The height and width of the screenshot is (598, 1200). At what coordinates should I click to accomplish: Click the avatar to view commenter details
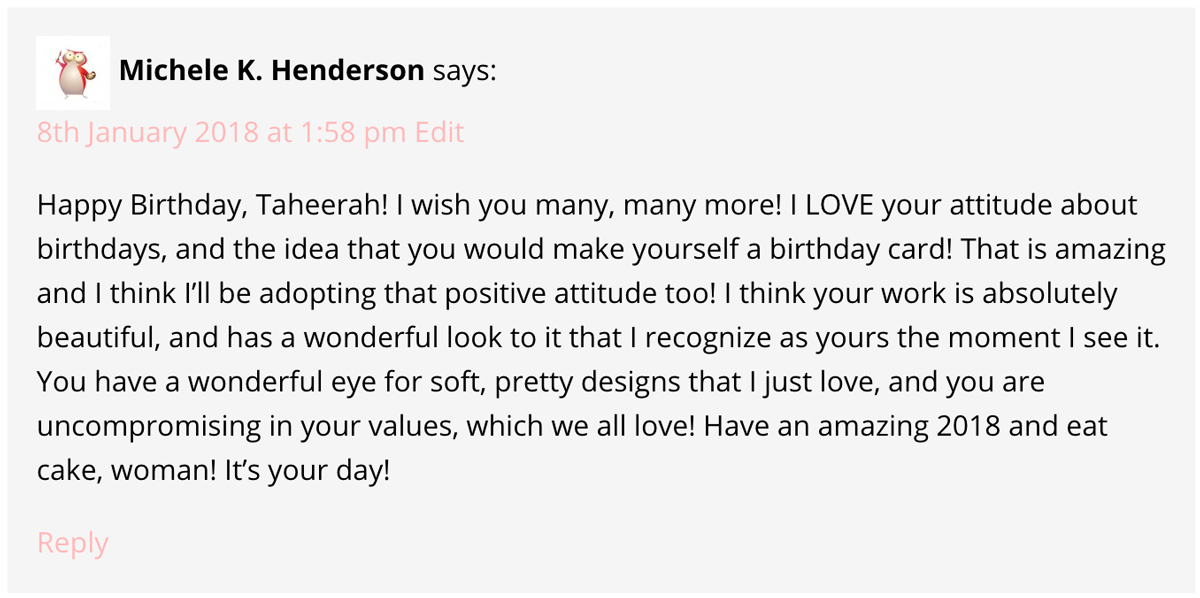click(x=72, y=71)
